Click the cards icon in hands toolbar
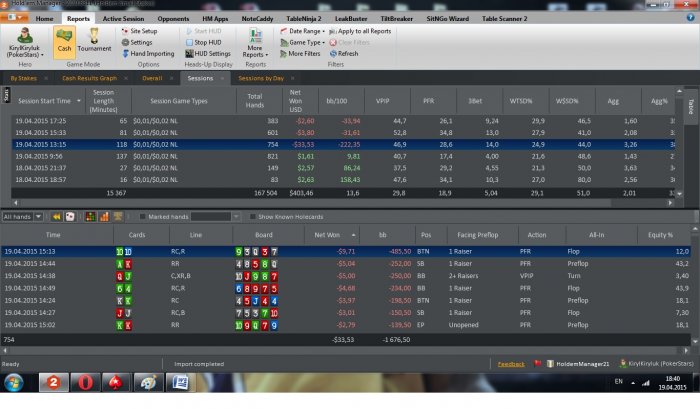 tap(70, 217)
